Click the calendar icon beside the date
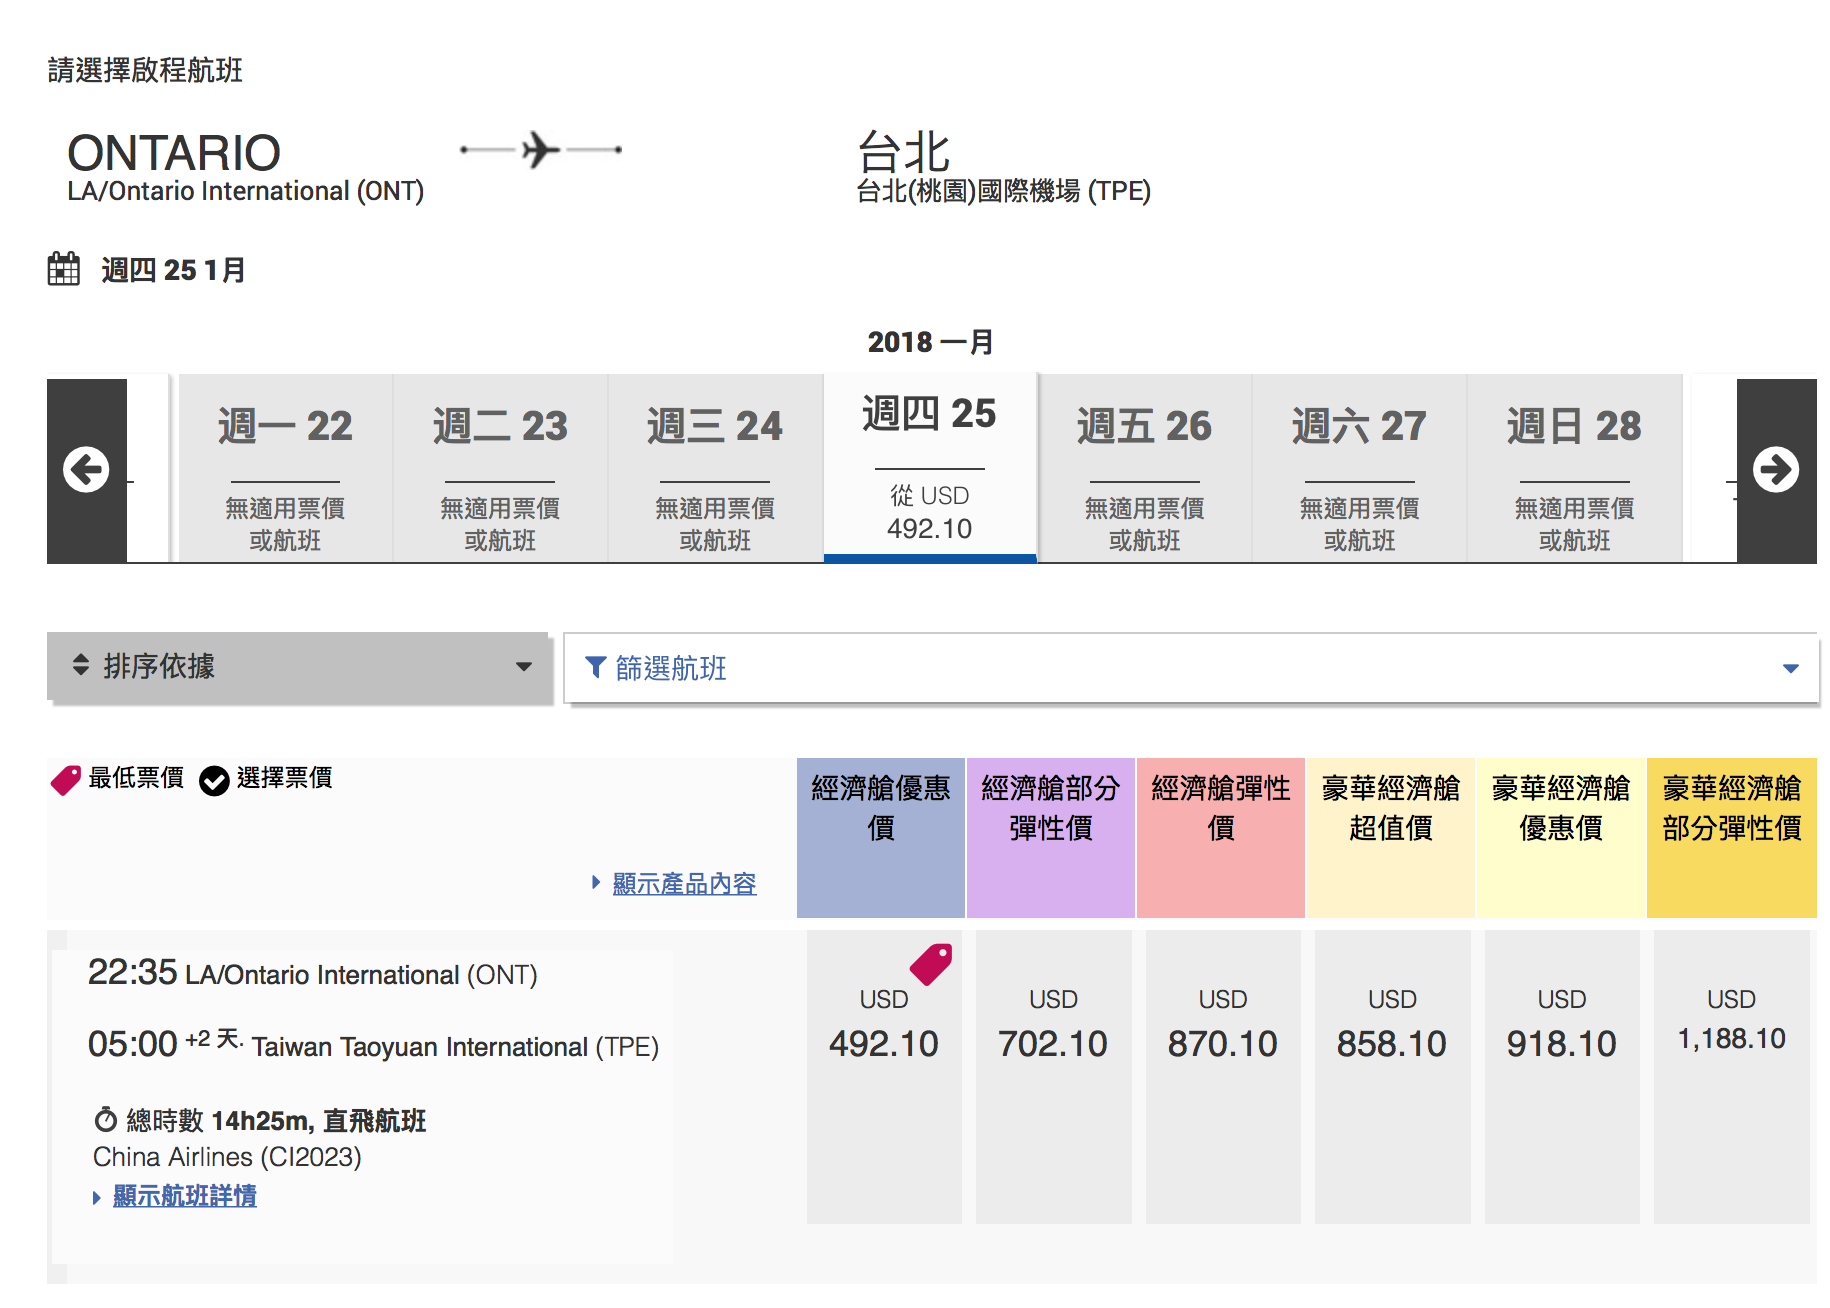This screenshot has height=1308, width=1830. [64, 269]
